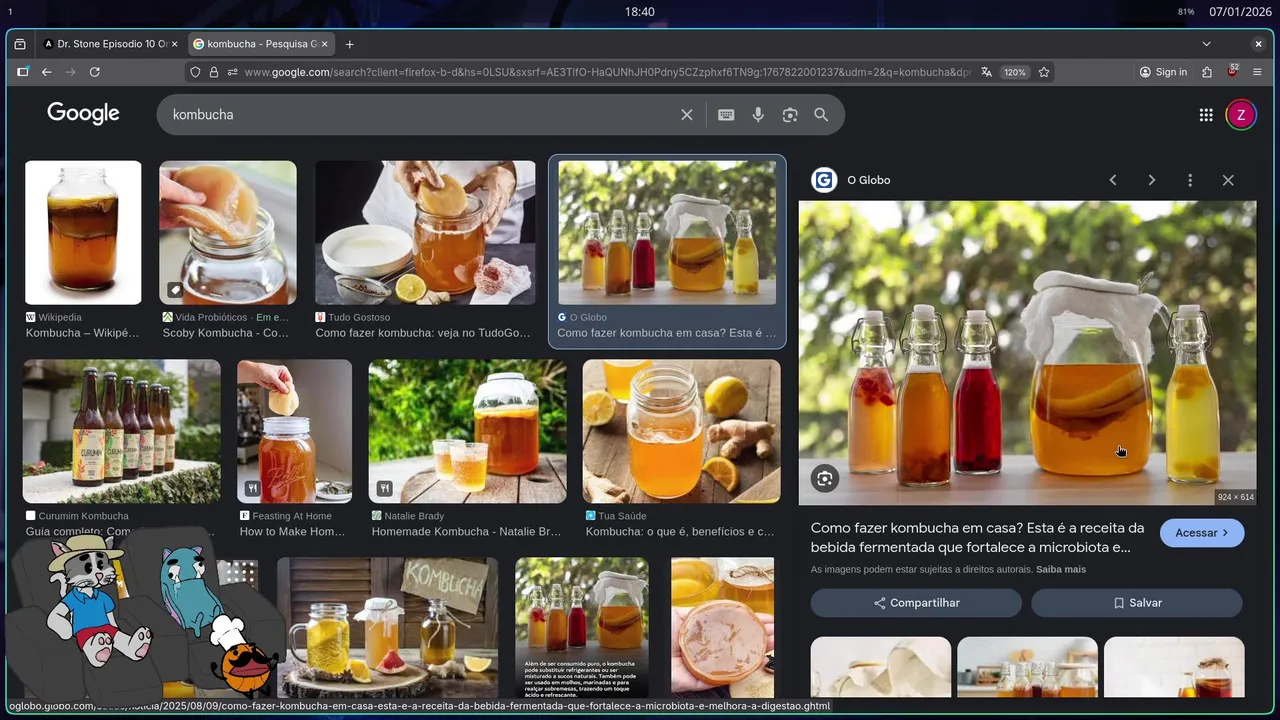Open first related image below Compartilhar
This screenshot has width=1280, height=720.
coord(881,667)
